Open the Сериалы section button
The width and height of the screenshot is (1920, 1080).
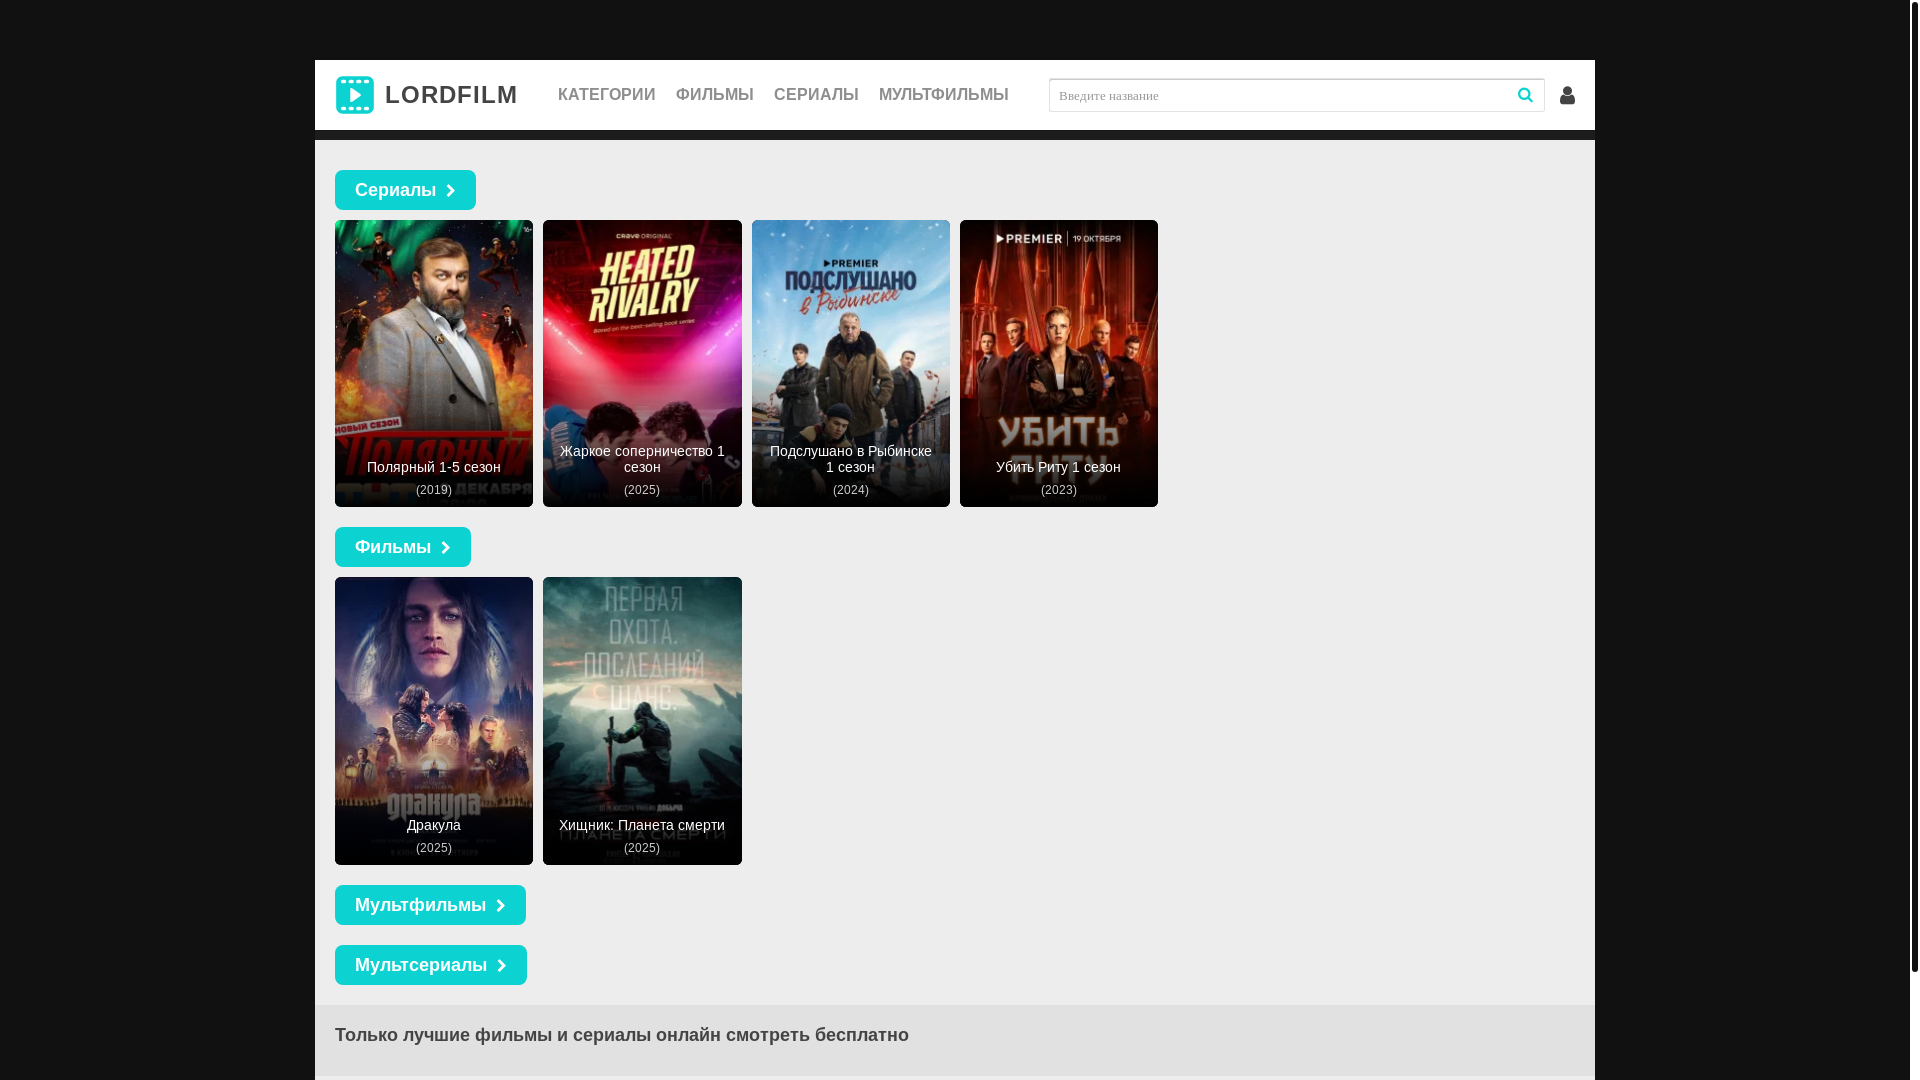405,190
